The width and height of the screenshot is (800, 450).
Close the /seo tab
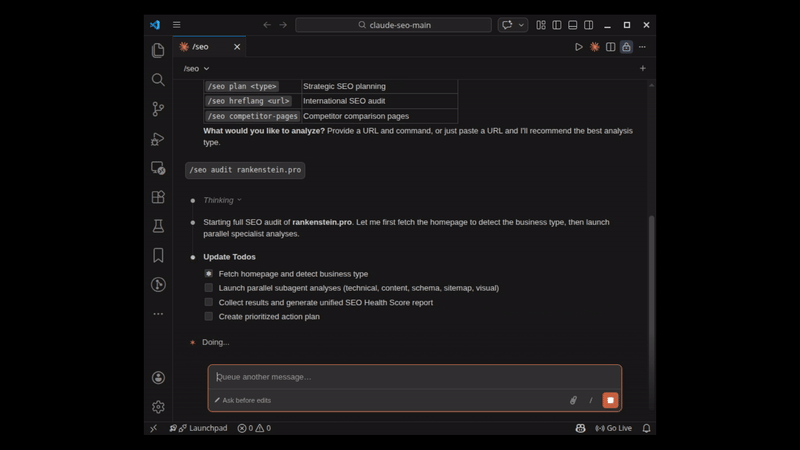tap(237, 47)
